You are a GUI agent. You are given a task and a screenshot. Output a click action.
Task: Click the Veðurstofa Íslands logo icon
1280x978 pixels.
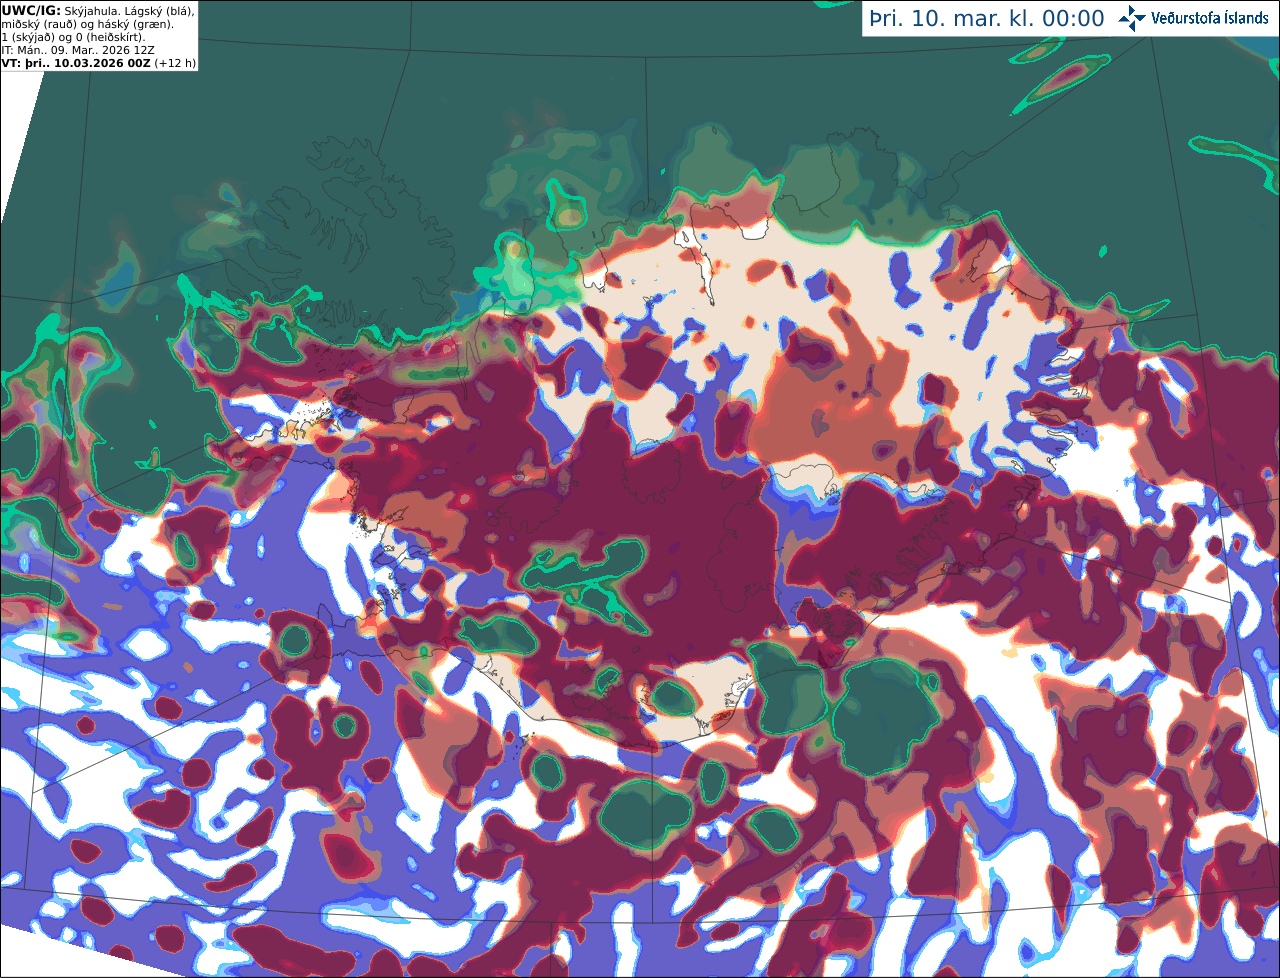[x=1132, y=18]
